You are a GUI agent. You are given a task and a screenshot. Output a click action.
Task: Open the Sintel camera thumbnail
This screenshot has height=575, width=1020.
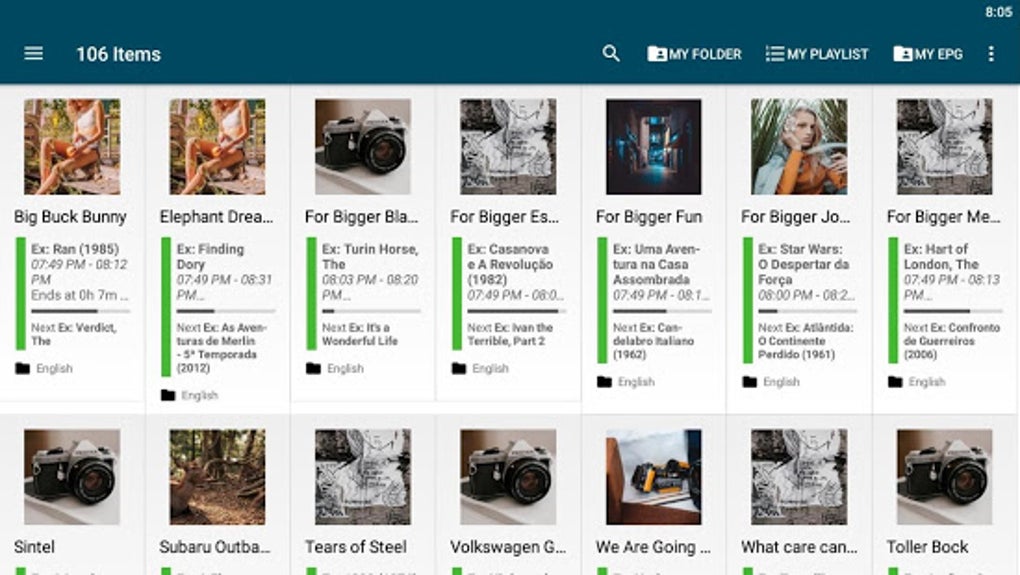pyautogui.click(x=72, y=477)
